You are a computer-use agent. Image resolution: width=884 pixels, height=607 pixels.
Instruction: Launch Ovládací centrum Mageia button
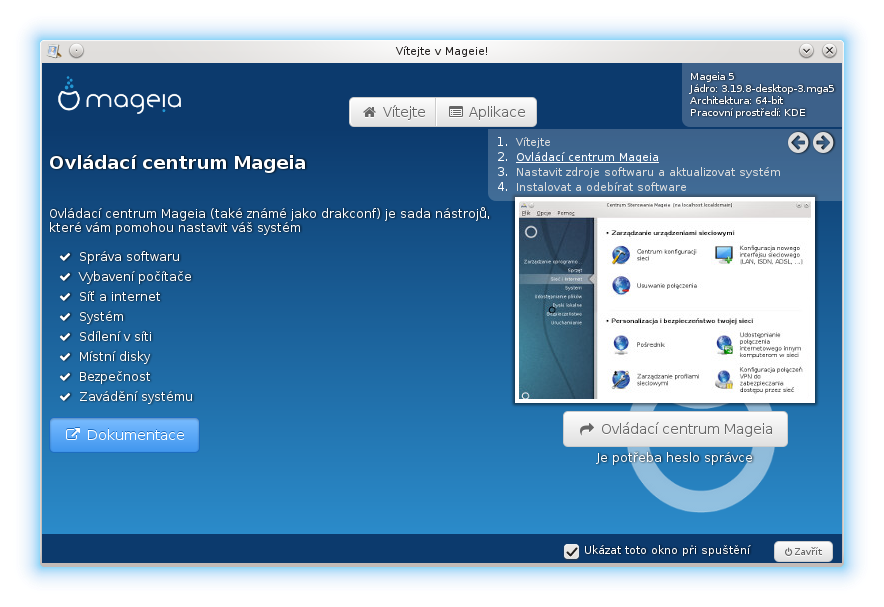tap(675, 429)
